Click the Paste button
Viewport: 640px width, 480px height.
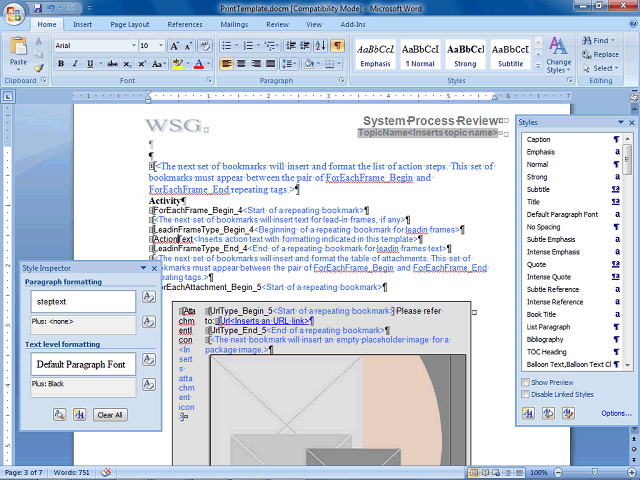(18, 52)
